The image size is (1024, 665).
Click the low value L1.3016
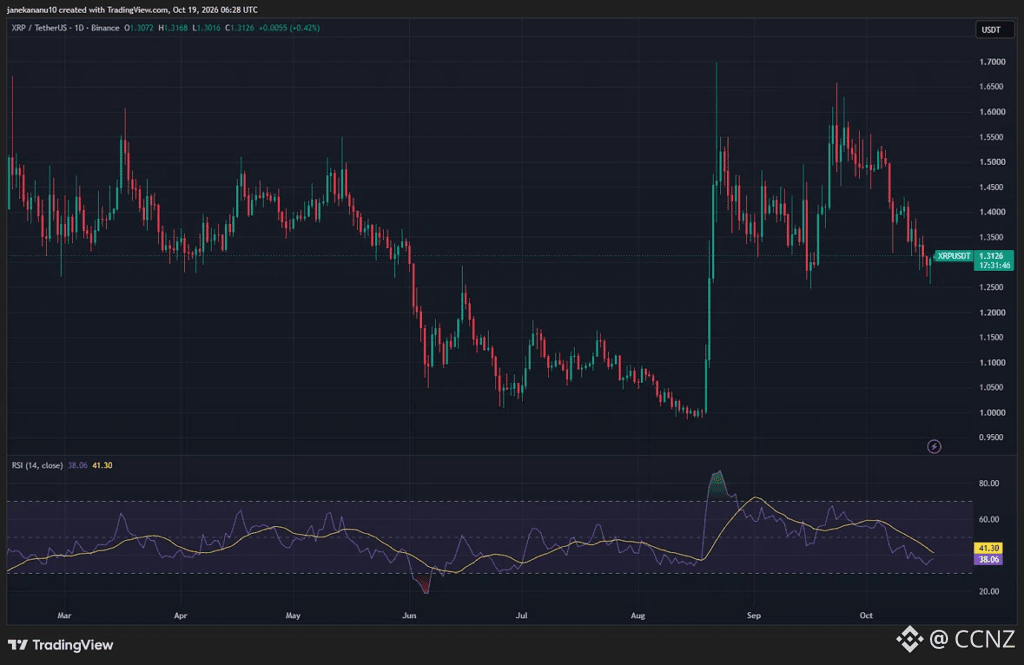point(206,28)
